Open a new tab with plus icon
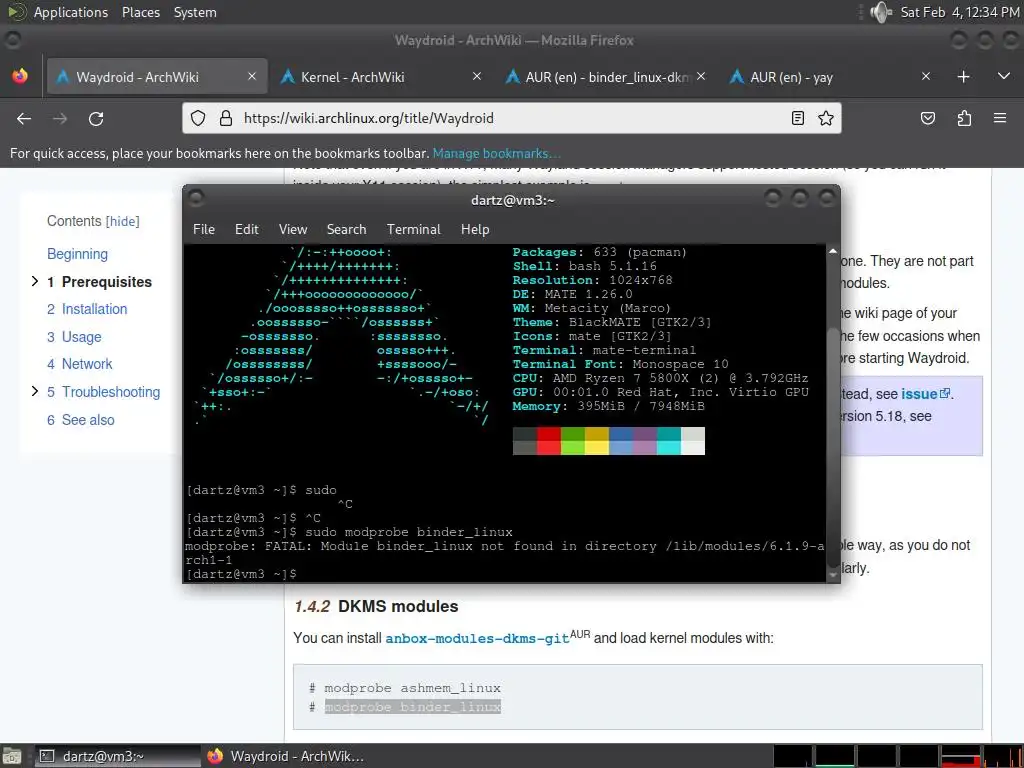This screenshot has width=1024, height=768. tap(963, 76)
